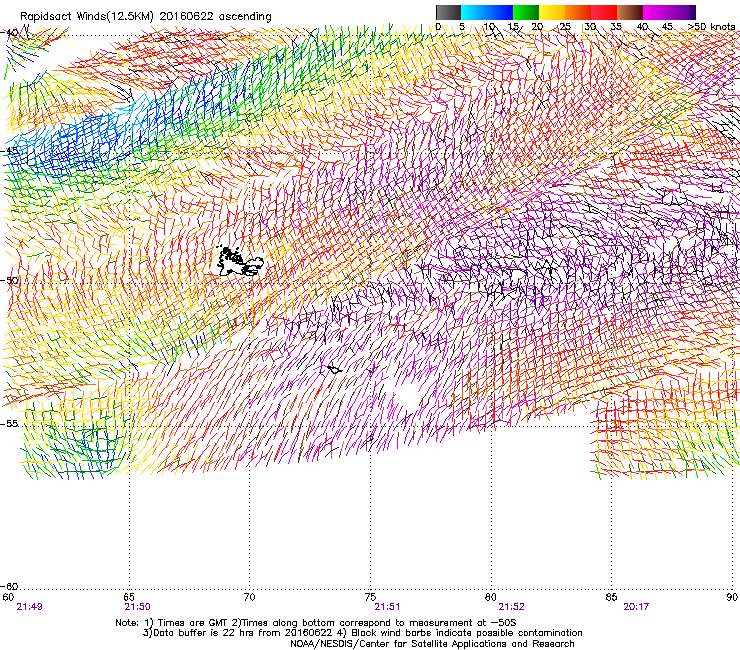Click the 20:17 time label

[x=636, y=607]
